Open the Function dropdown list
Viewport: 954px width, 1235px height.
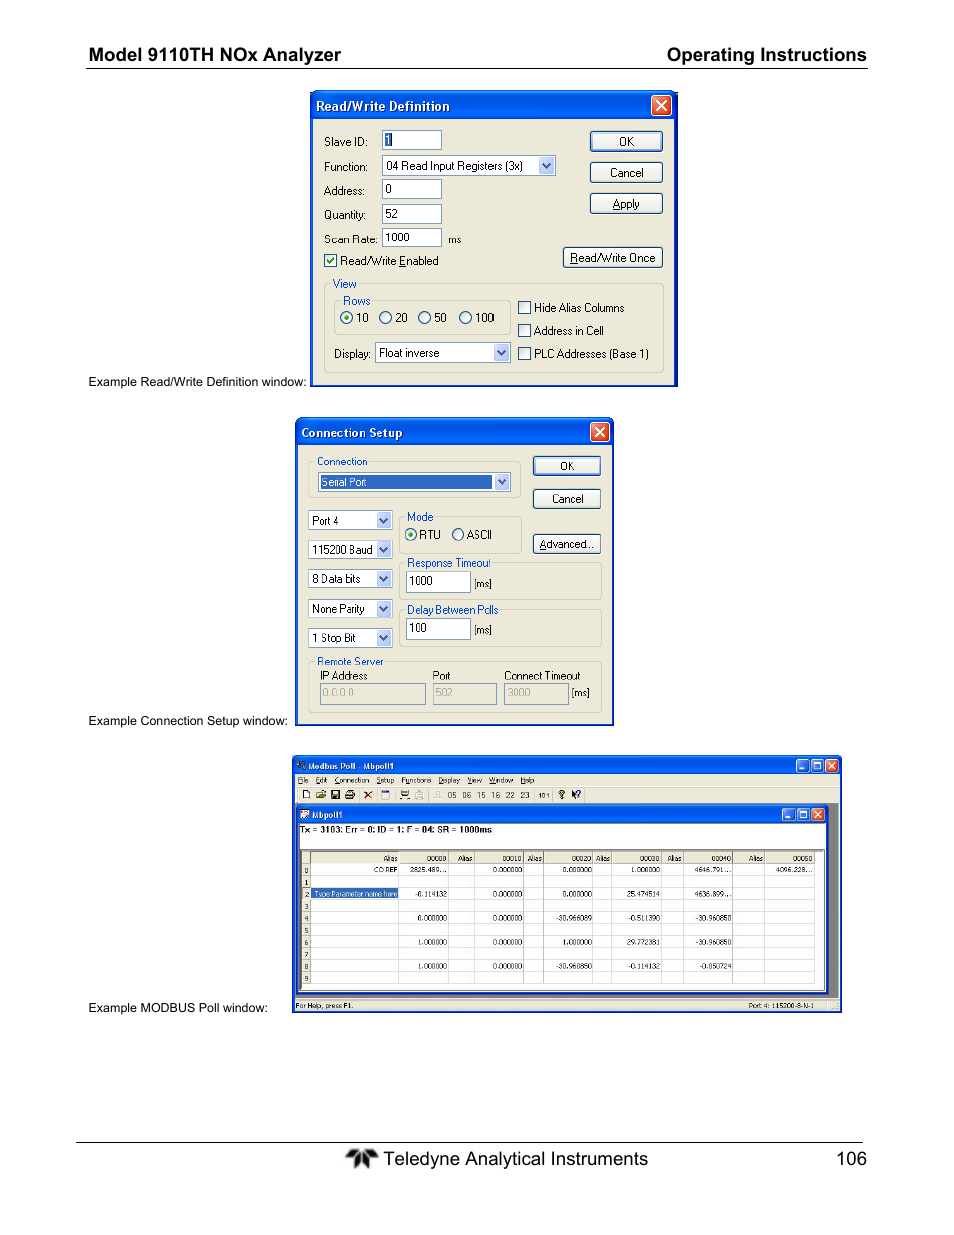(547, 166)
